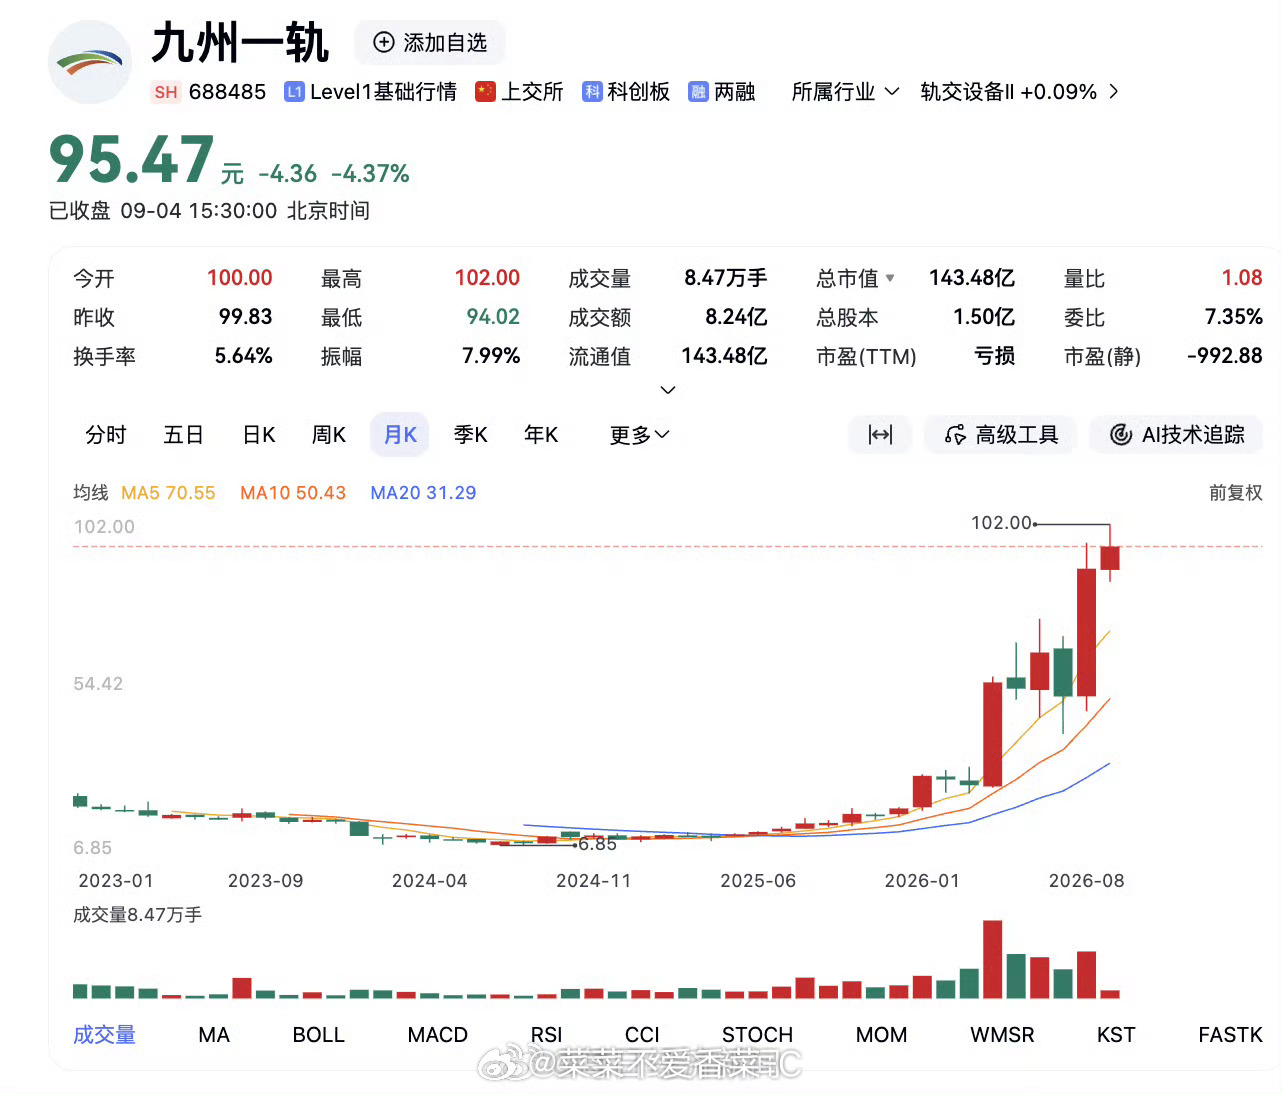Select the RSI indicator tab
The width and height of the screenshot is (1282, 1094).
[x=546, y=1035]
